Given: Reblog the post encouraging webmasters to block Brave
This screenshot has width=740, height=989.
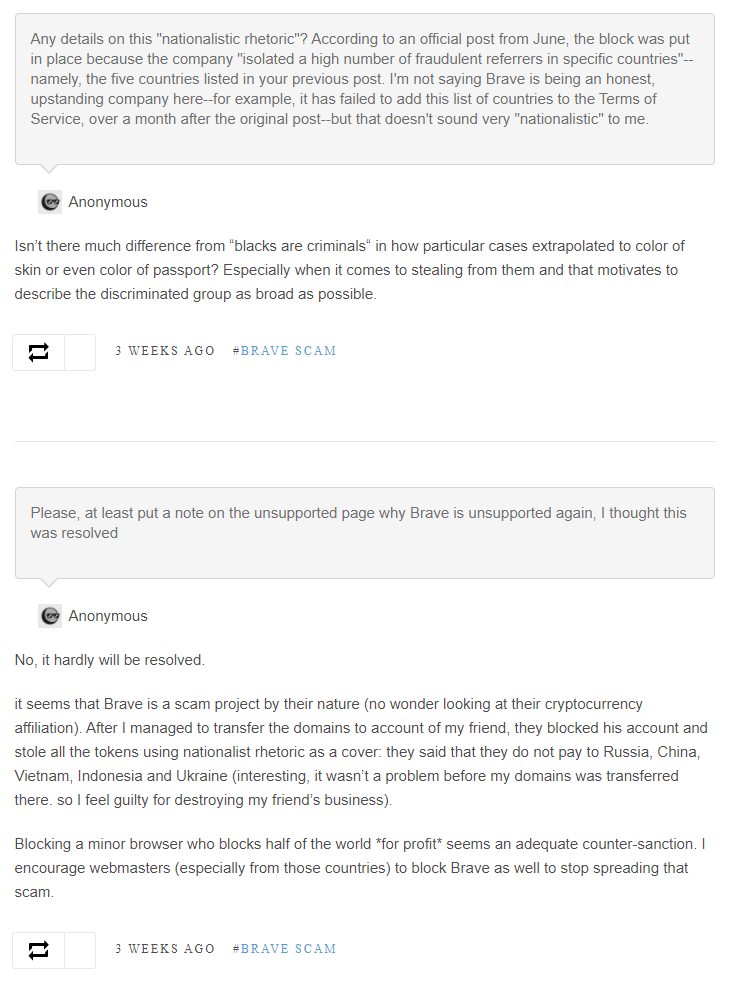Looking at the screenshot, I should click(x=38, y=950).
